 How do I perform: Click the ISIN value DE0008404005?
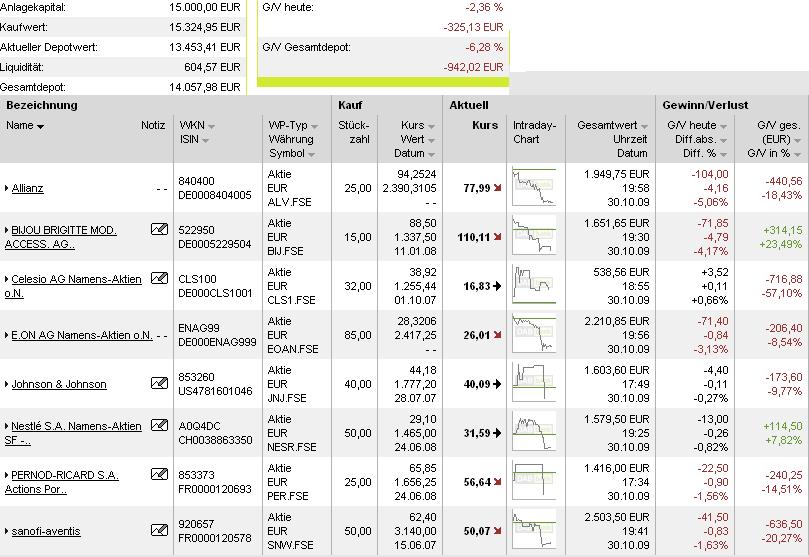(215, 195)
